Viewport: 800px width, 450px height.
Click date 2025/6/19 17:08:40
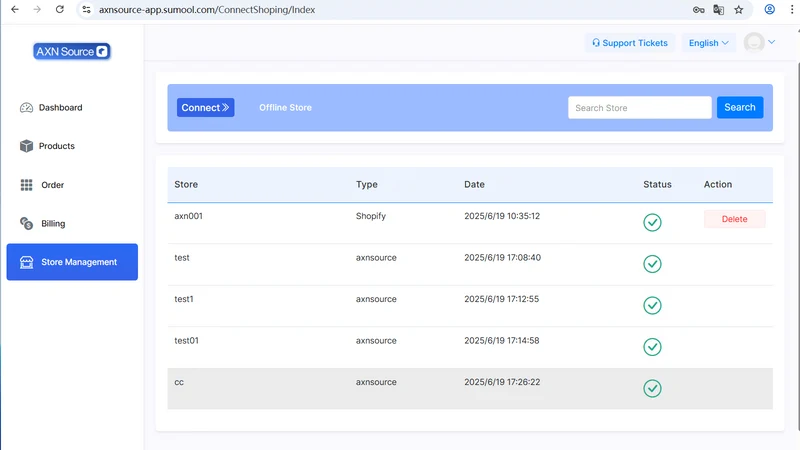(x=503, y=258)
